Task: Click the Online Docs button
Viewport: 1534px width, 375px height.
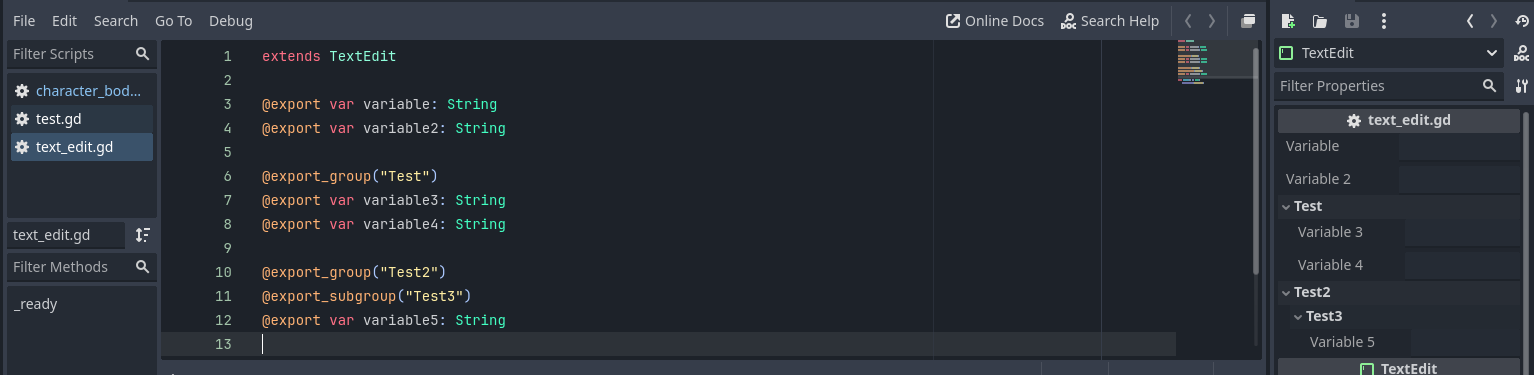Action: click(x=995, y=21)
